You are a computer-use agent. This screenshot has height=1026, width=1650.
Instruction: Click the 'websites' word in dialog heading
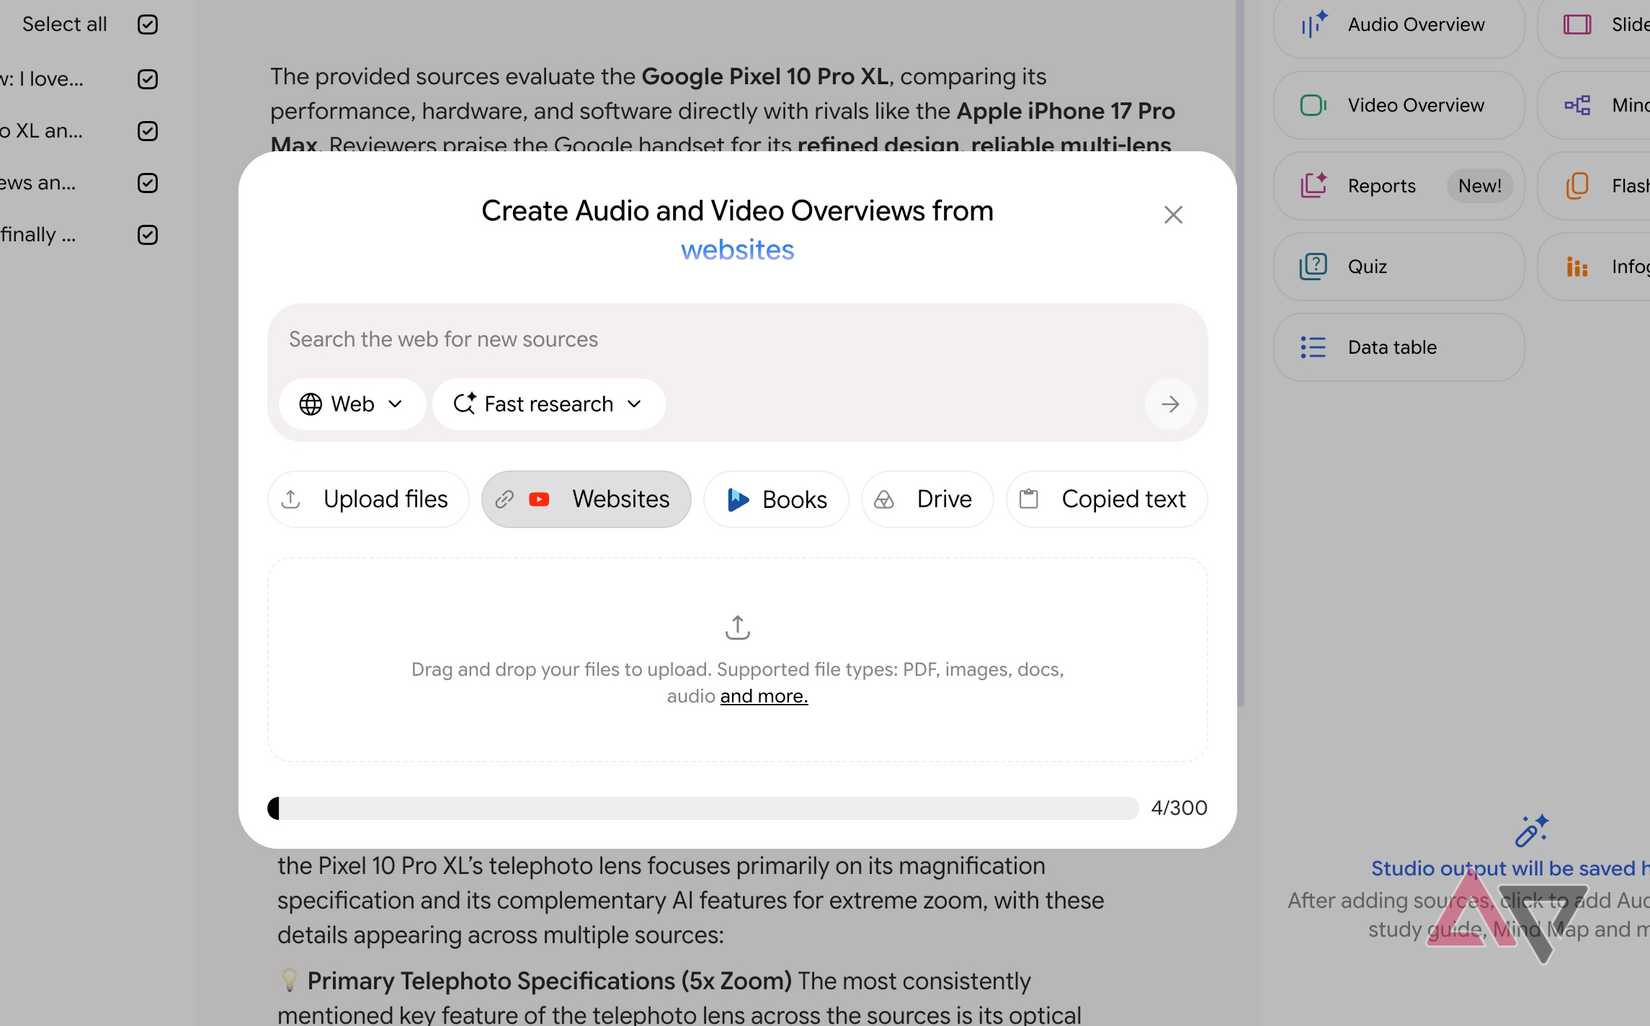point(738,250)
